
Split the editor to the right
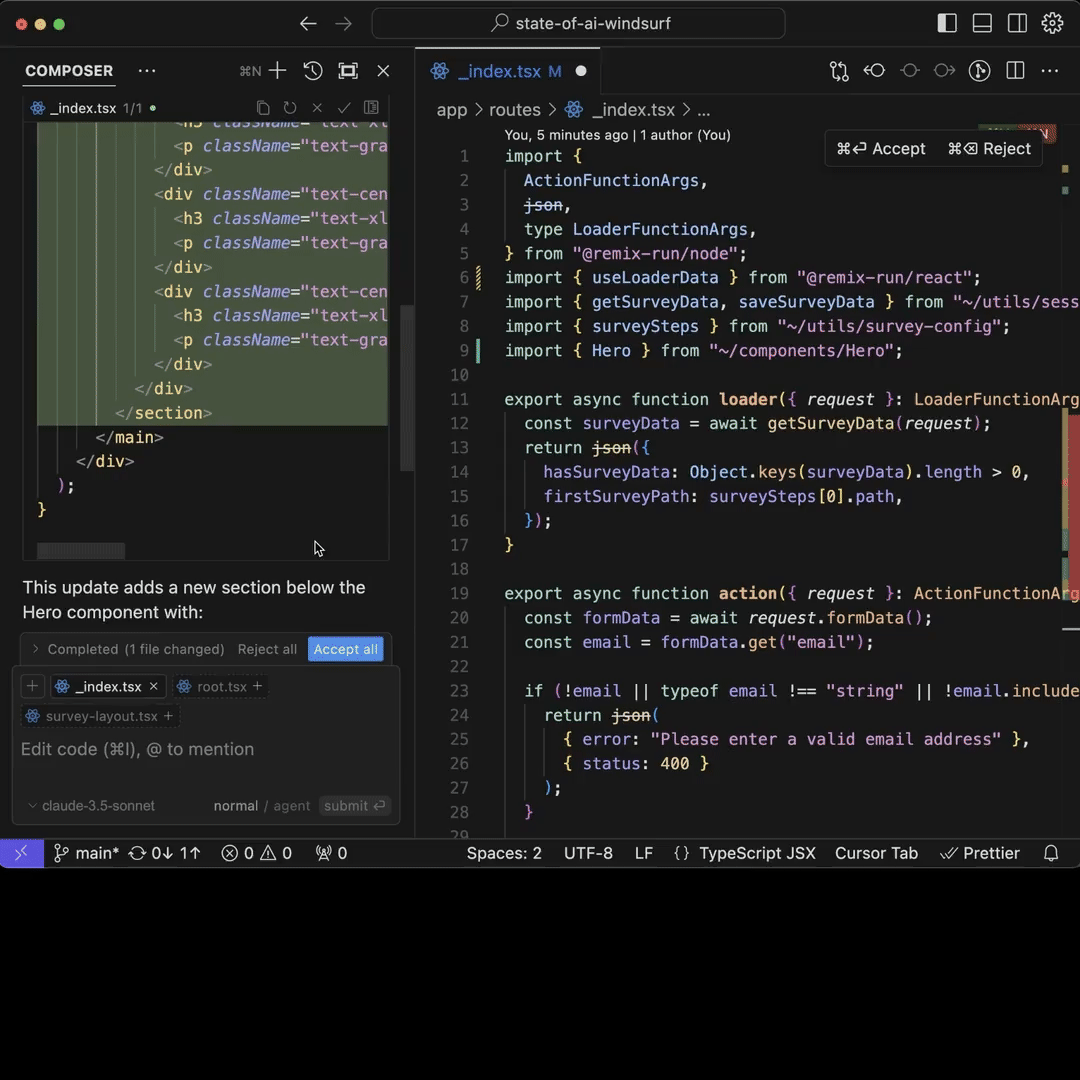(1015, 71)
